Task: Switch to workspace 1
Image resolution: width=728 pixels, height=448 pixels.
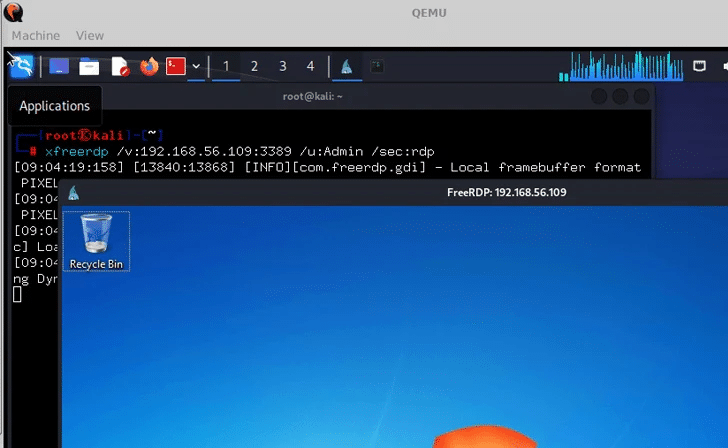Action: [x=226, y=66]
